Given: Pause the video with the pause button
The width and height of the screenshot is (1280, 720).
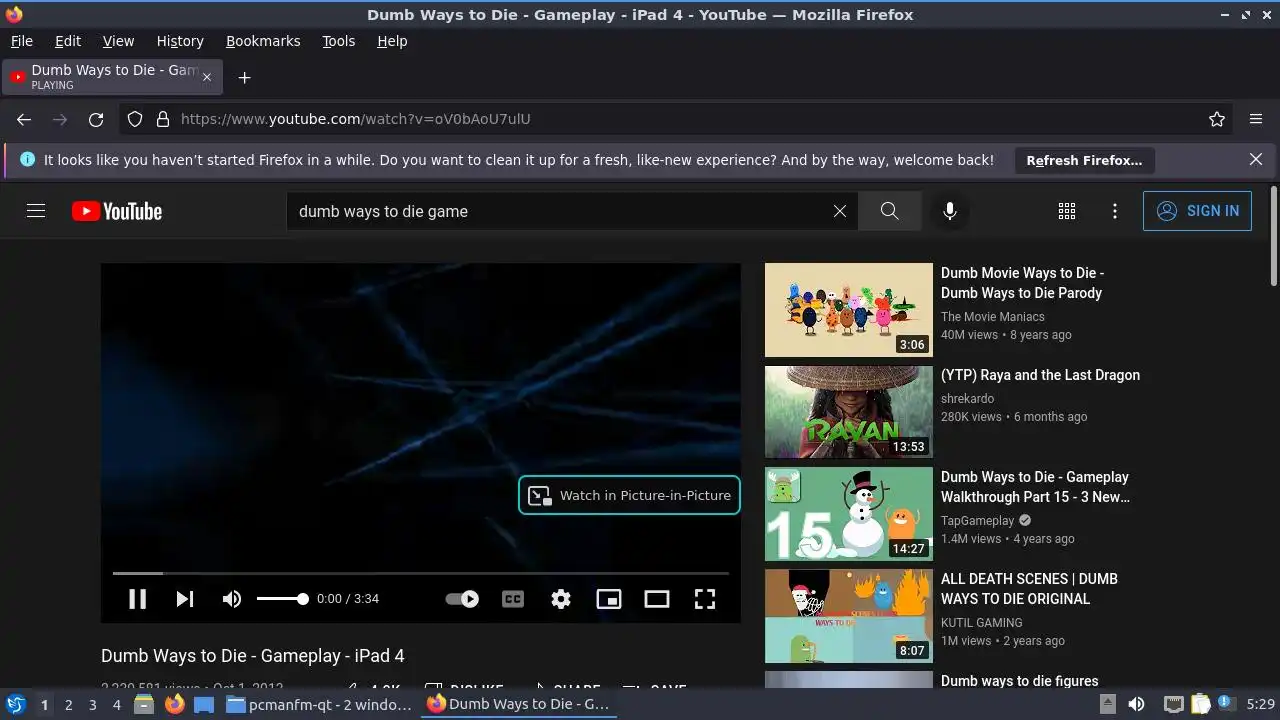Looking at the screenshot, I should click(x=138, y=599).
